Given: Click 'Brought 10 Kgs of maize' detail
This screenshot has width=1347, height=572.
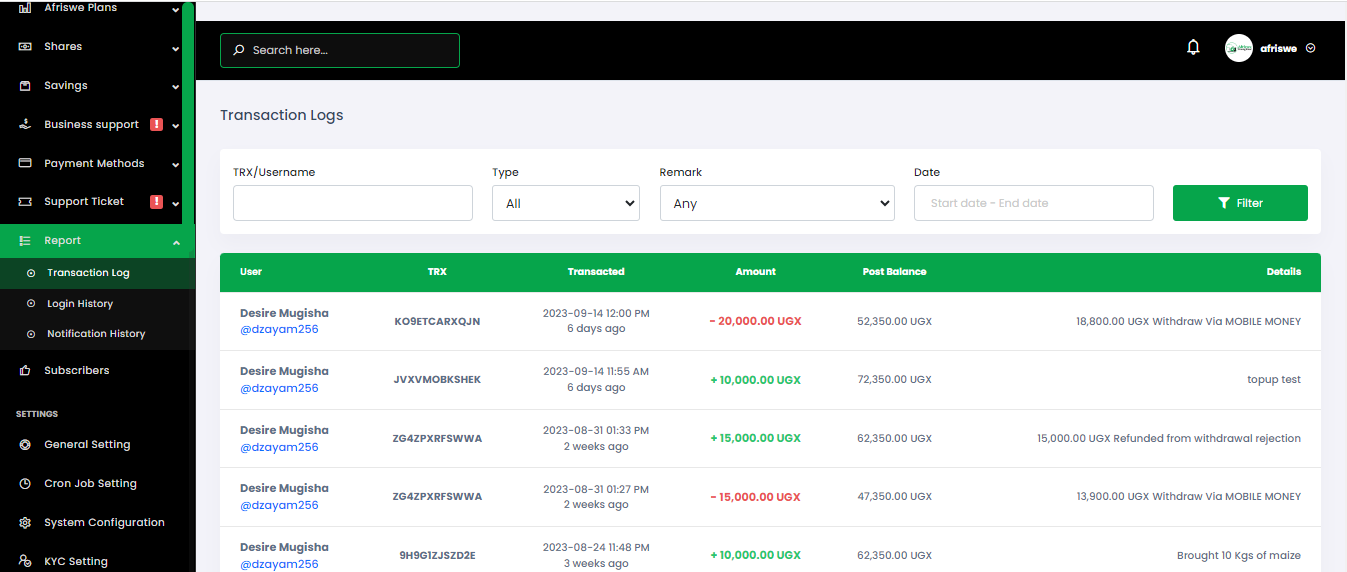Looking at the screenshot, I should click(1239, 555).
